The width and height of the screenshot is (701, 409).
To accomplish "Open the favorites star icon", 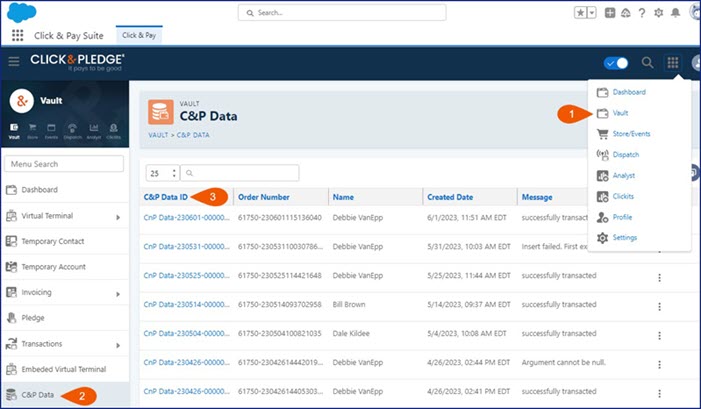I will click(x=580, y=13).
